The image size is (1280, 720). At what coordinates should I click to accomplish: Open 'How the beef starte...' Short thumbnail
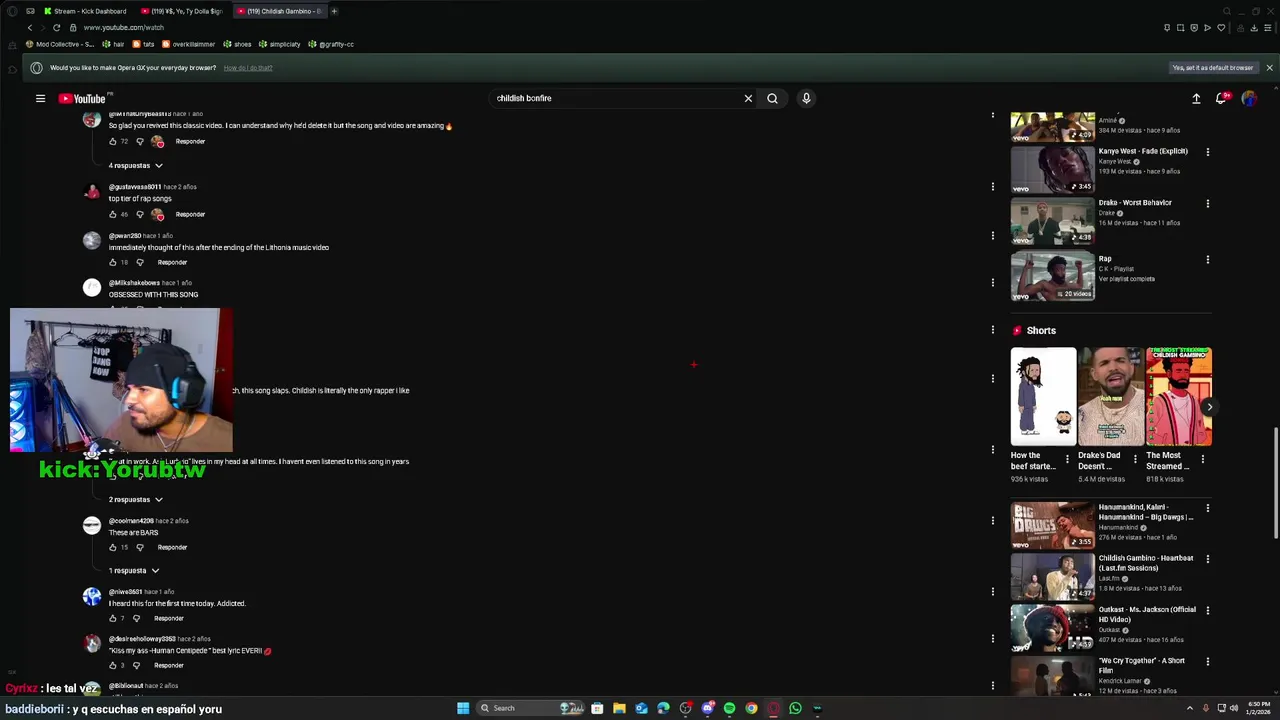[1043, 396]
